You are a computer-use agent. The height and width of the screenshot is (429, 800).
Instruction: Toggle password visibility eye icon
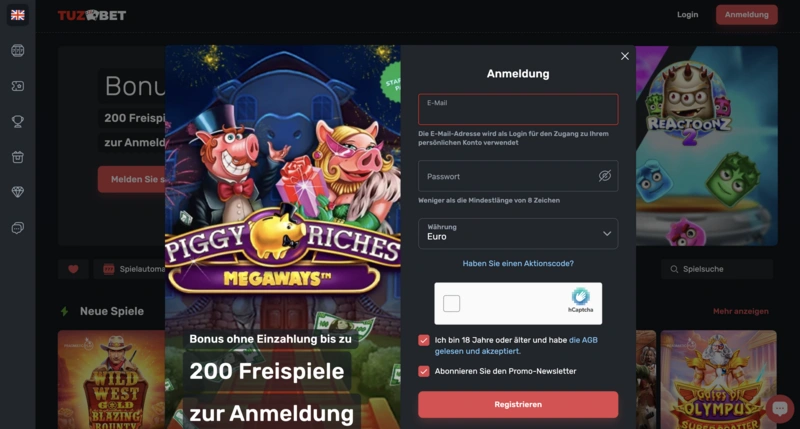point(605,176)
